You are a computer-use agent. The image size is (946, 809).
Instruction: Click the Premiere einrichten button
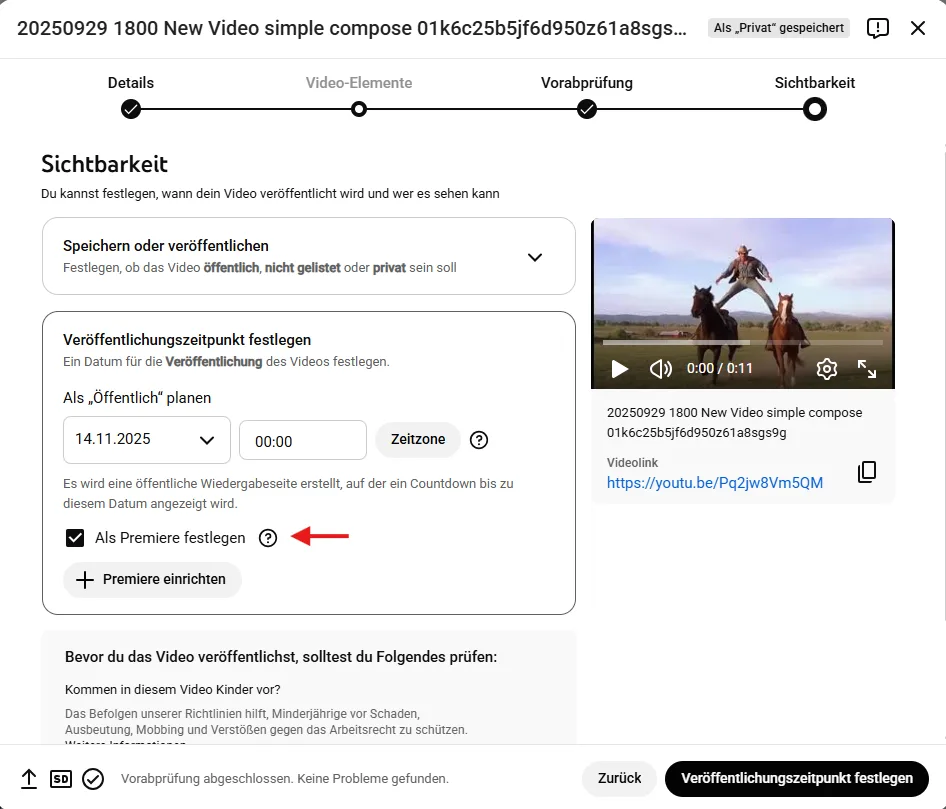152,579
